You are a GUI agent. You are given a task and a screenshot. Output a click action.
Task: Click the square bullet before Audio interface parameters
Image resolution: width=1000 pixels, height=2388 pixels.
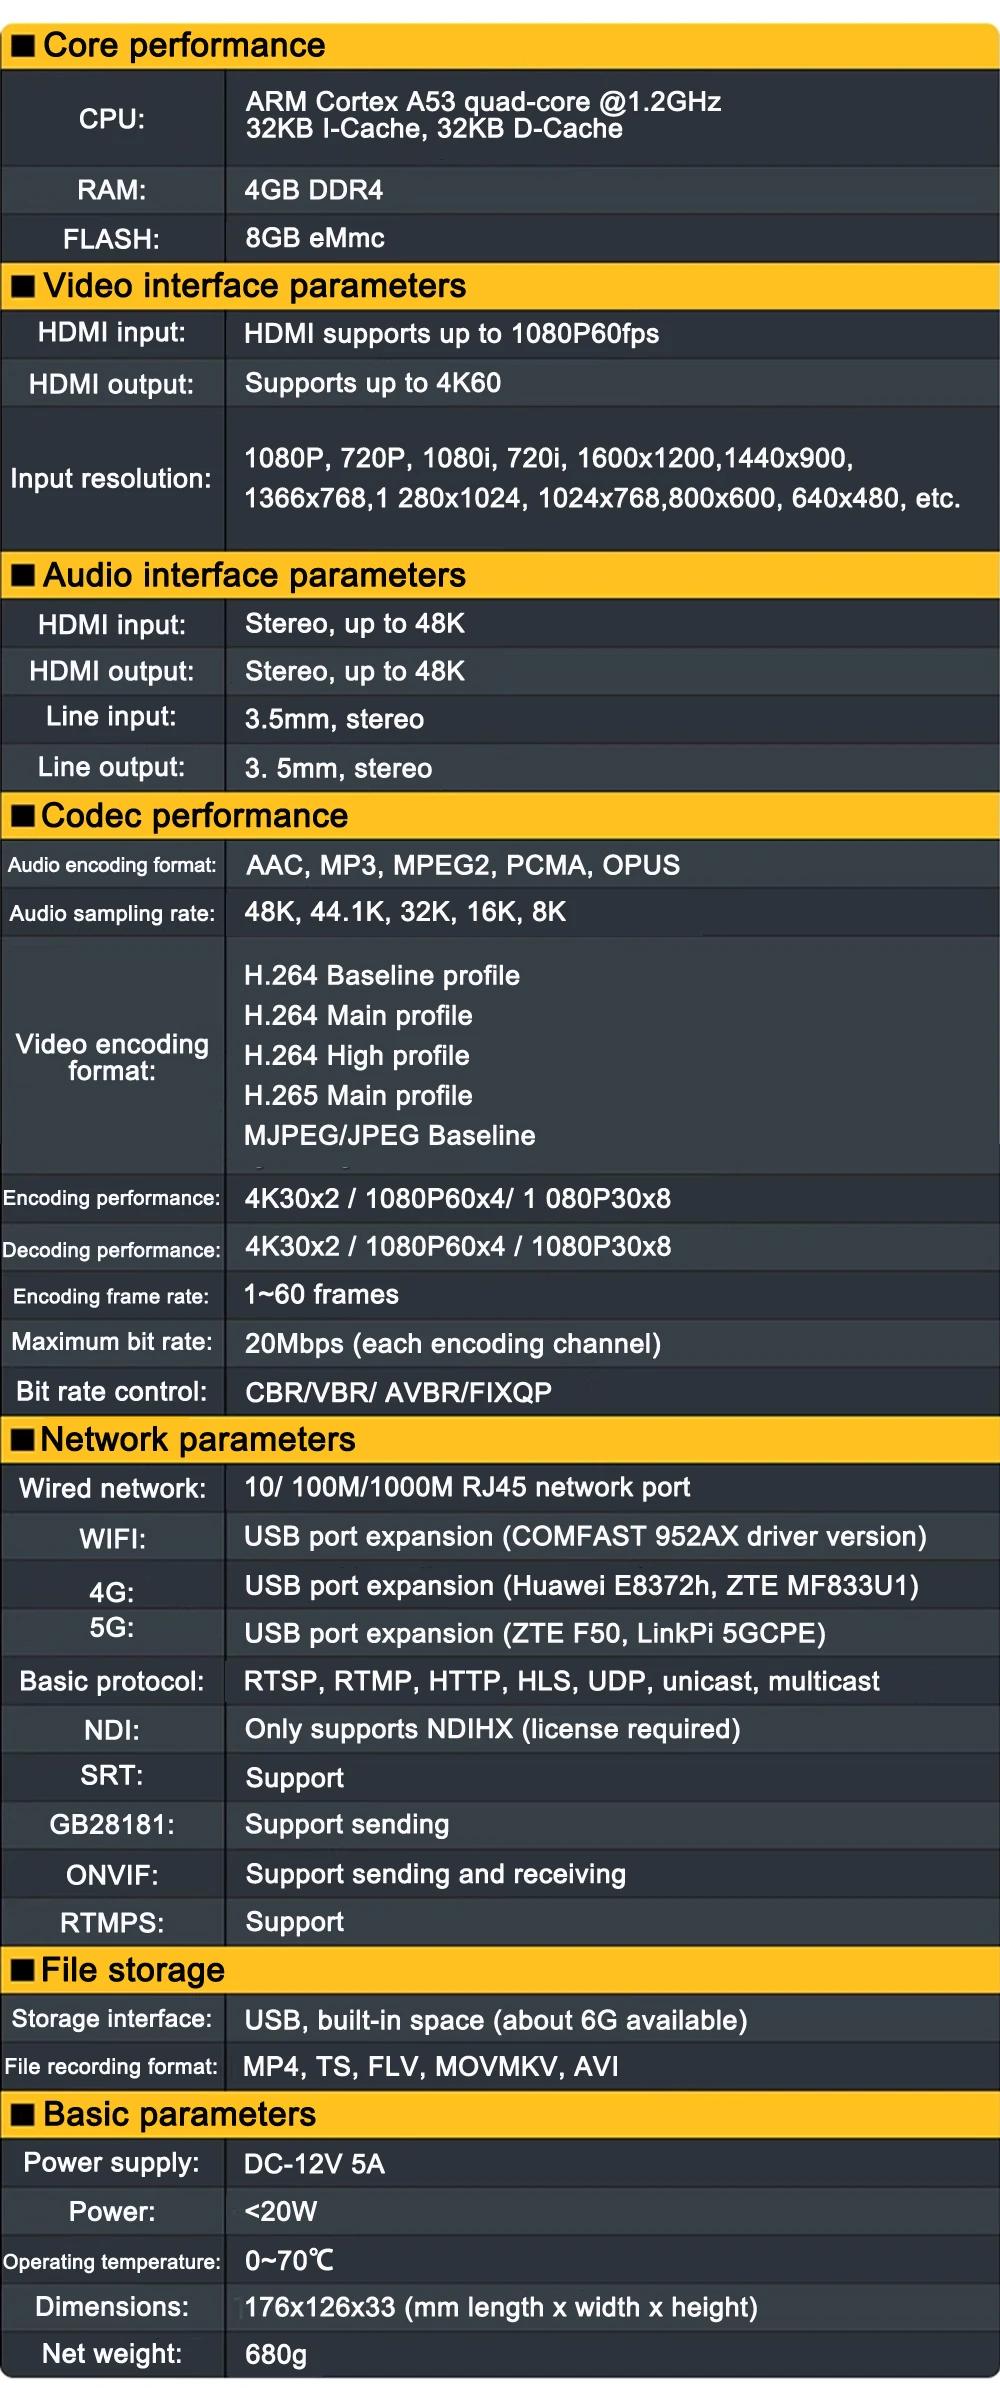23,576
